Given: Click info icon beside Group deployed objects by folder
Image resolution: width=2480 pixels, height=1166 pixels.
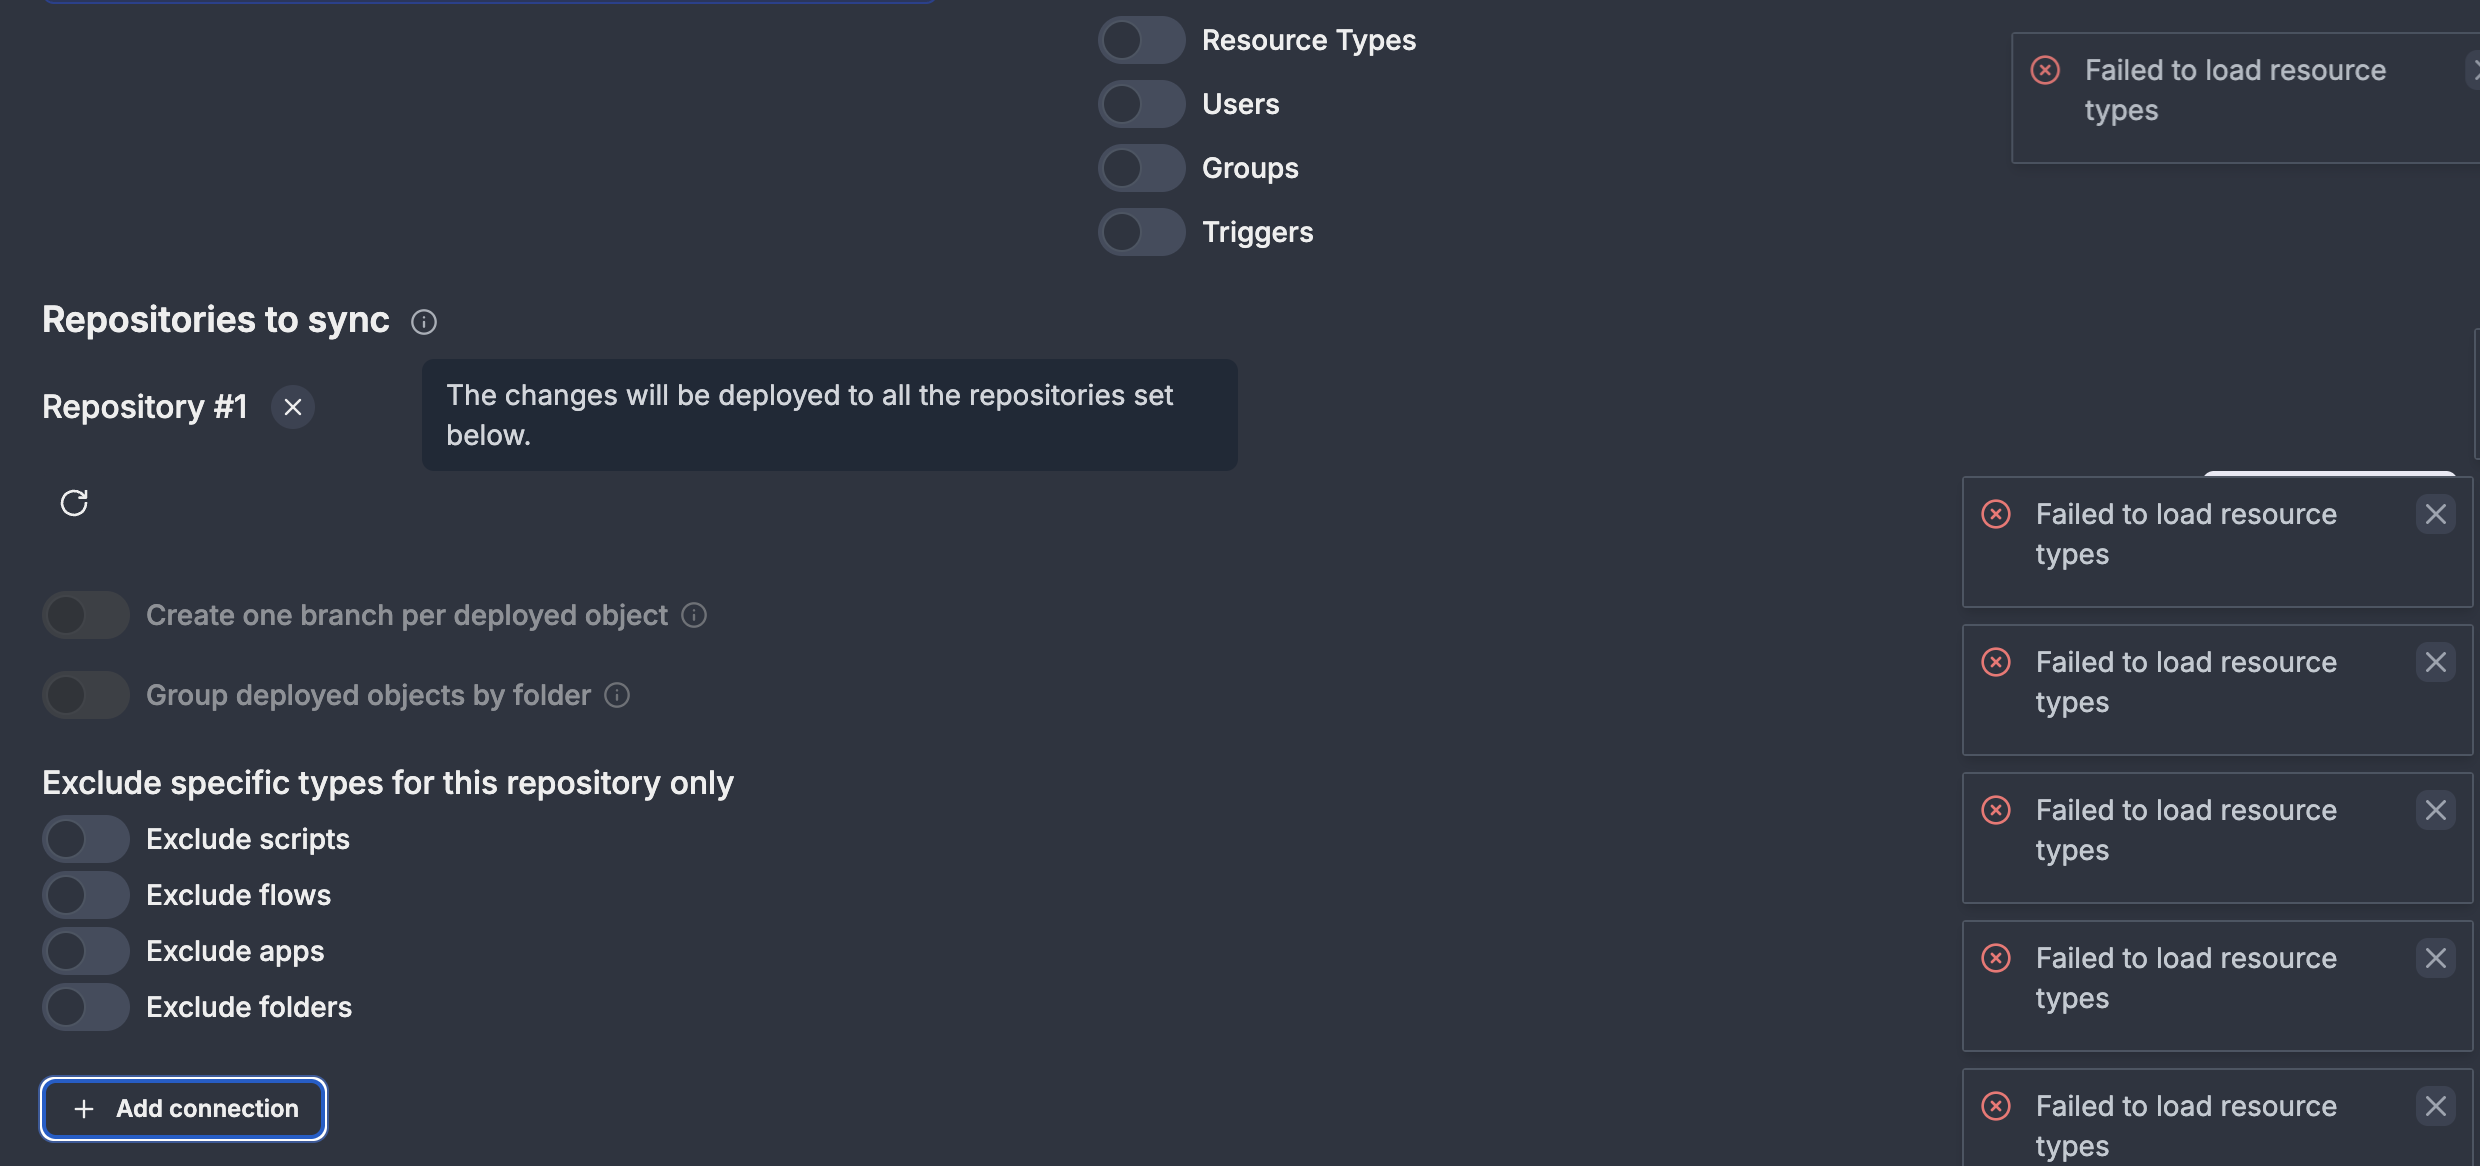Looking at the screenshot, I should [x=617, y=695].
